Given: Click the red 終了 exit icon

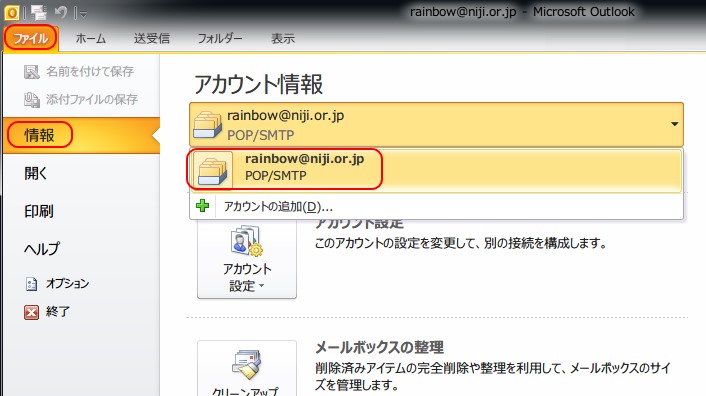Looking at the screenshot, I should (32, 312).
